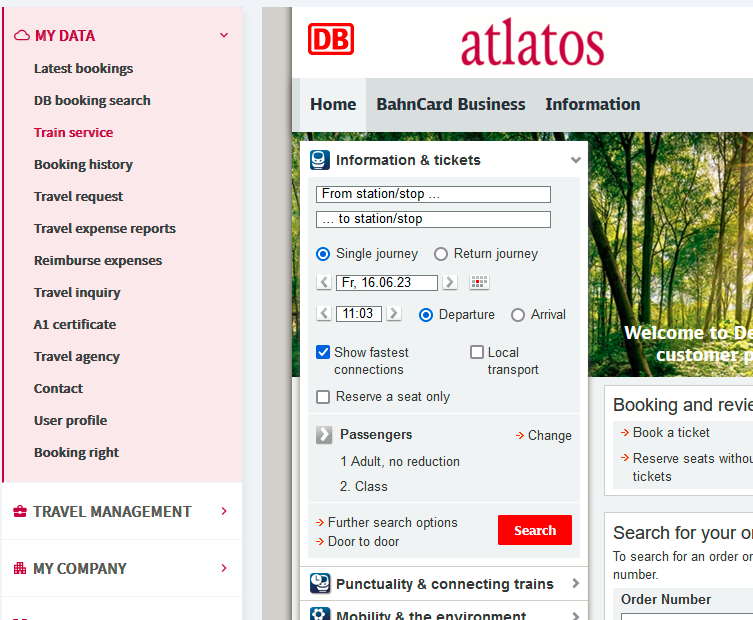The image size is (753, 620).
Task: Open Latest bookings in sidebar
Action: [84, 69]
